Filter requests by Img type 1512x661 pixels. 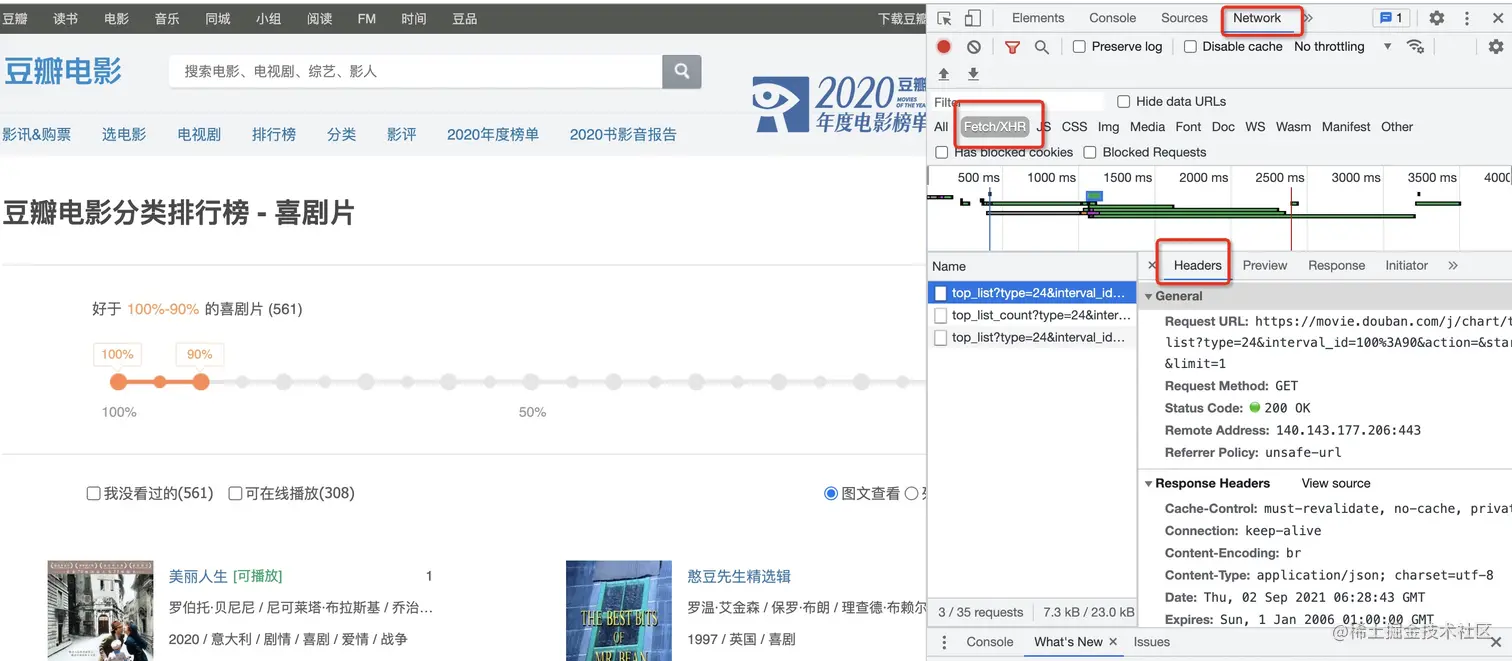(1108, 127)
